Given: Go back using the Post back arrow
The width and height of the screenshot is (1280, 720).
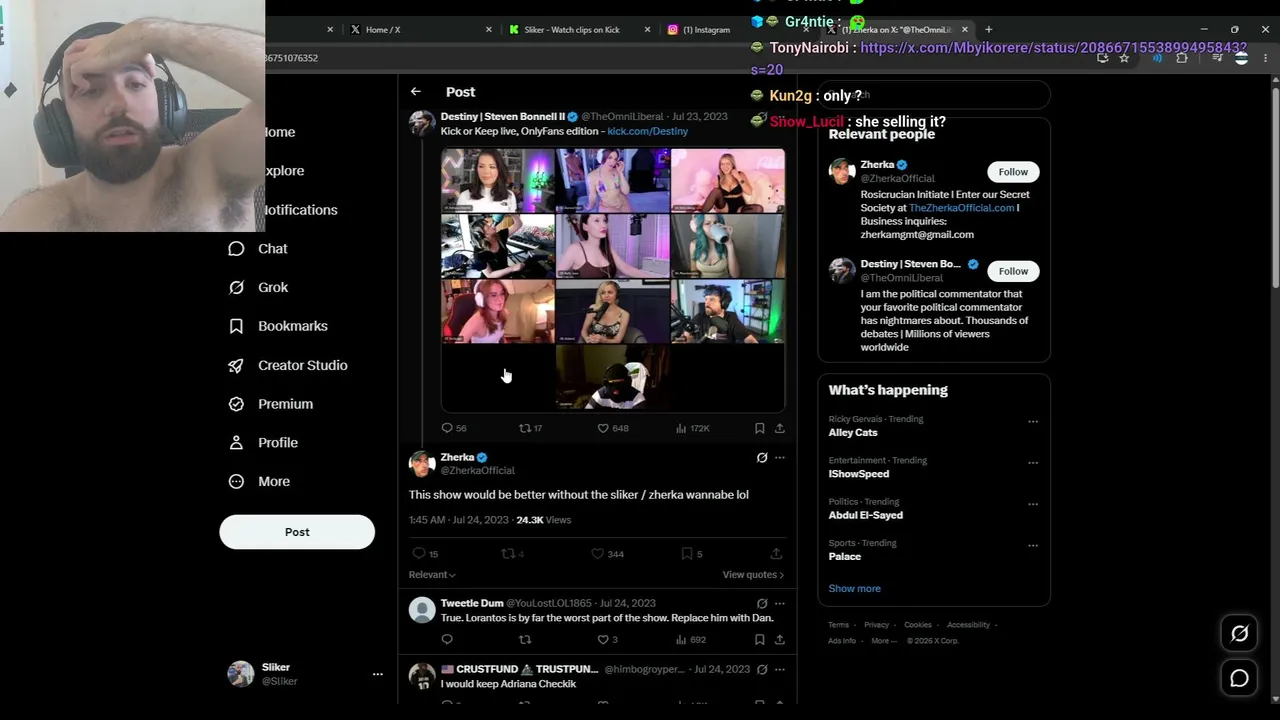Looking at the screenshot, I should pyautogui.click(x=415, y=92).
